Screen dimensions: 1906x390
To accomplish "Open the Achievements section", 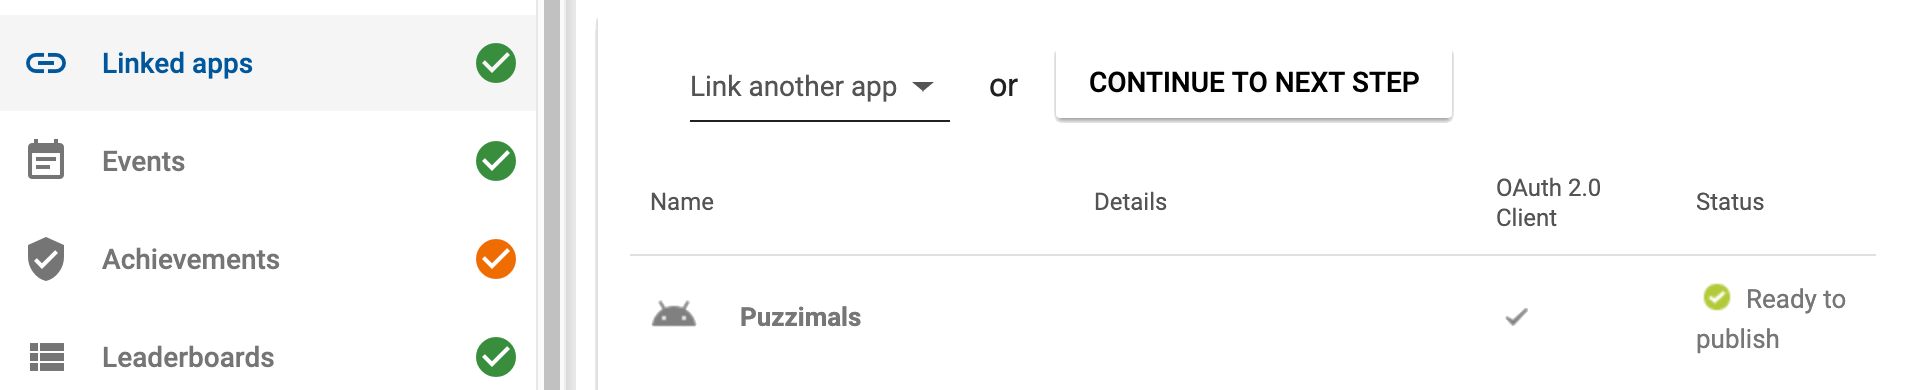I will click(268, 259).
